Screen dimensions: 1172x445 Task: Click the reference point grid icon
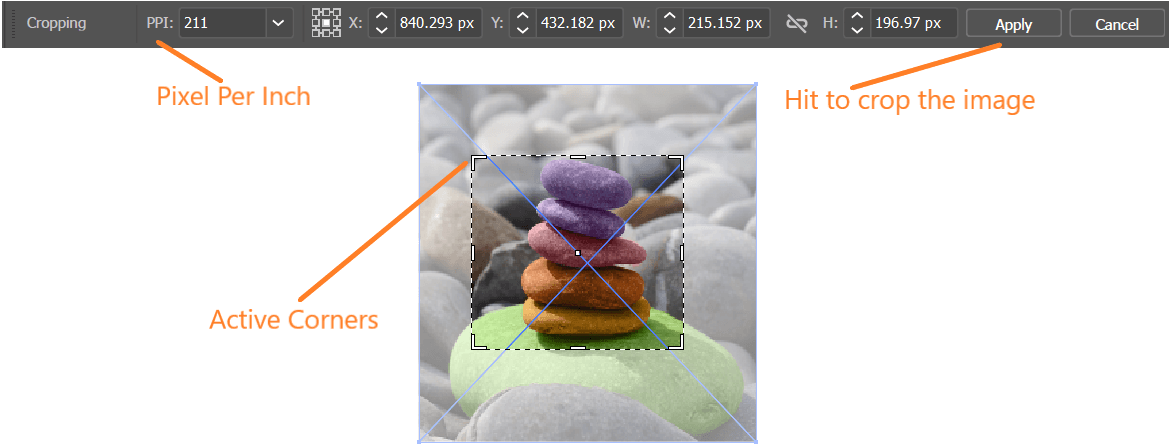326,23
